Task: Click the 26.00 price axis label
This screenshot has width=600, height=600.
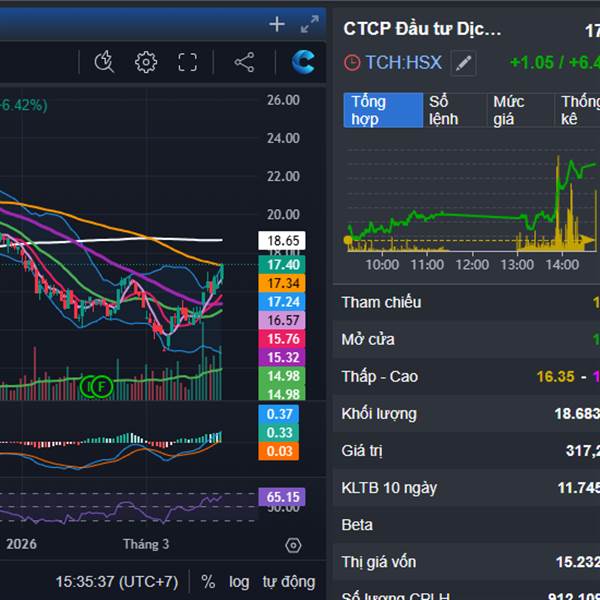Action: 283,100
